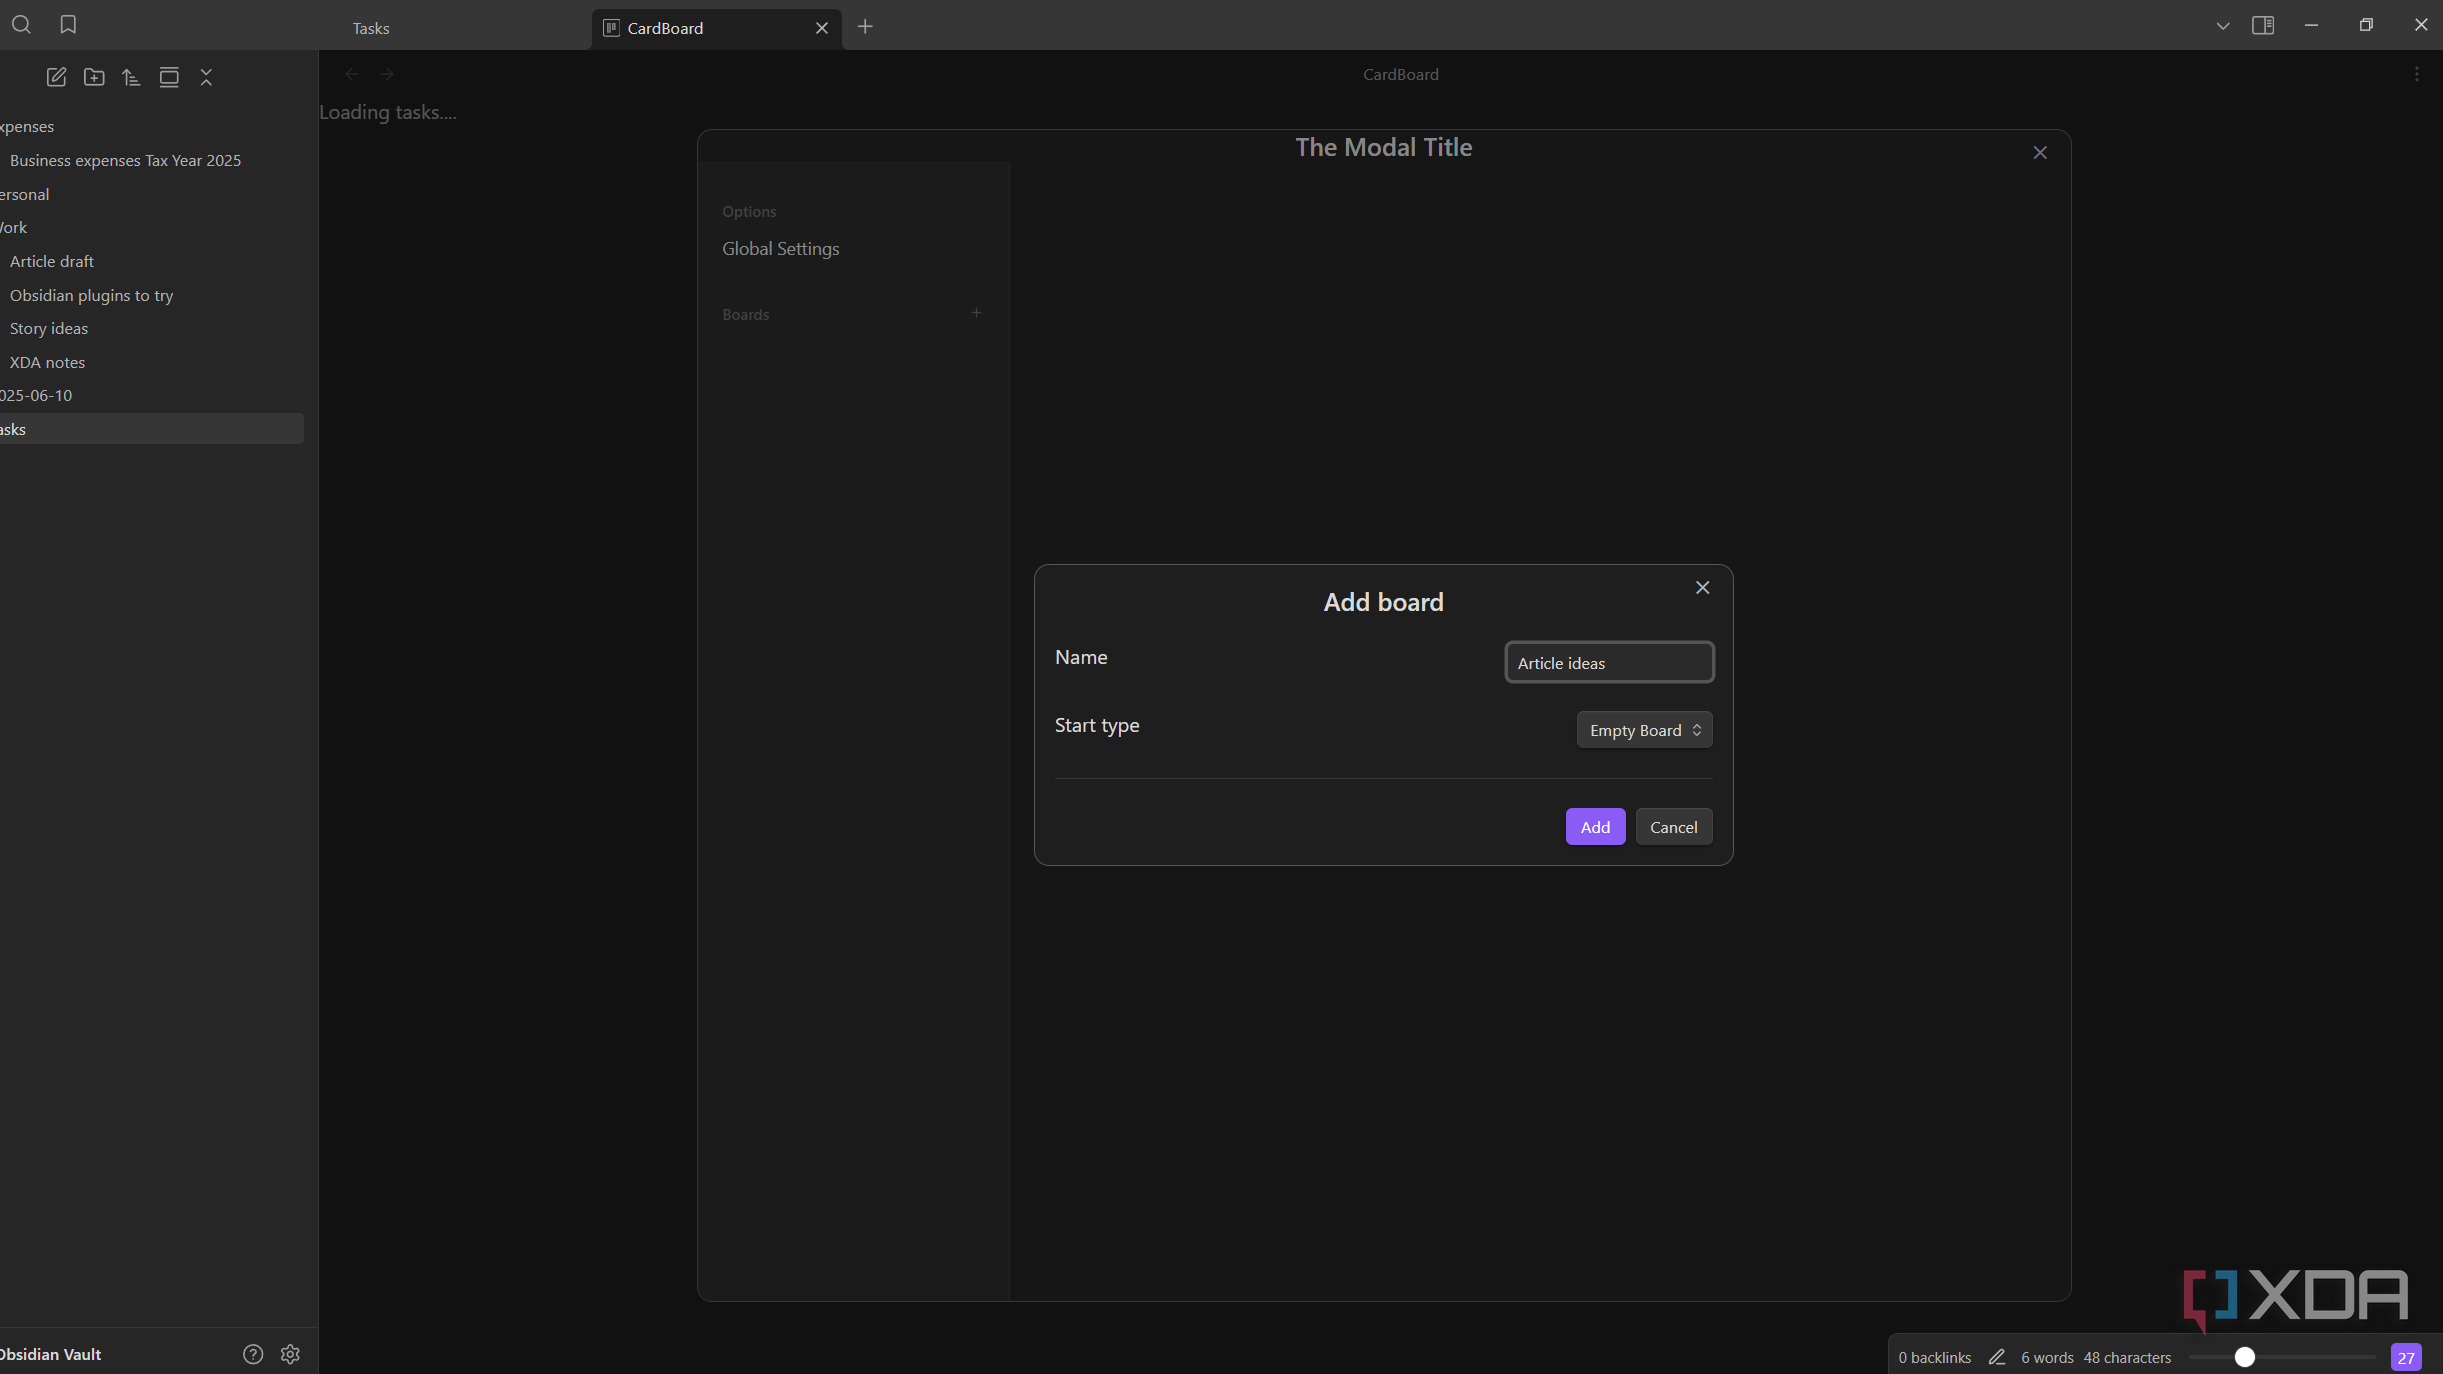Viewport: 2443px width, 1374px height.
Task: Open Obsidian plugins to try note
Action: [91, 295]
